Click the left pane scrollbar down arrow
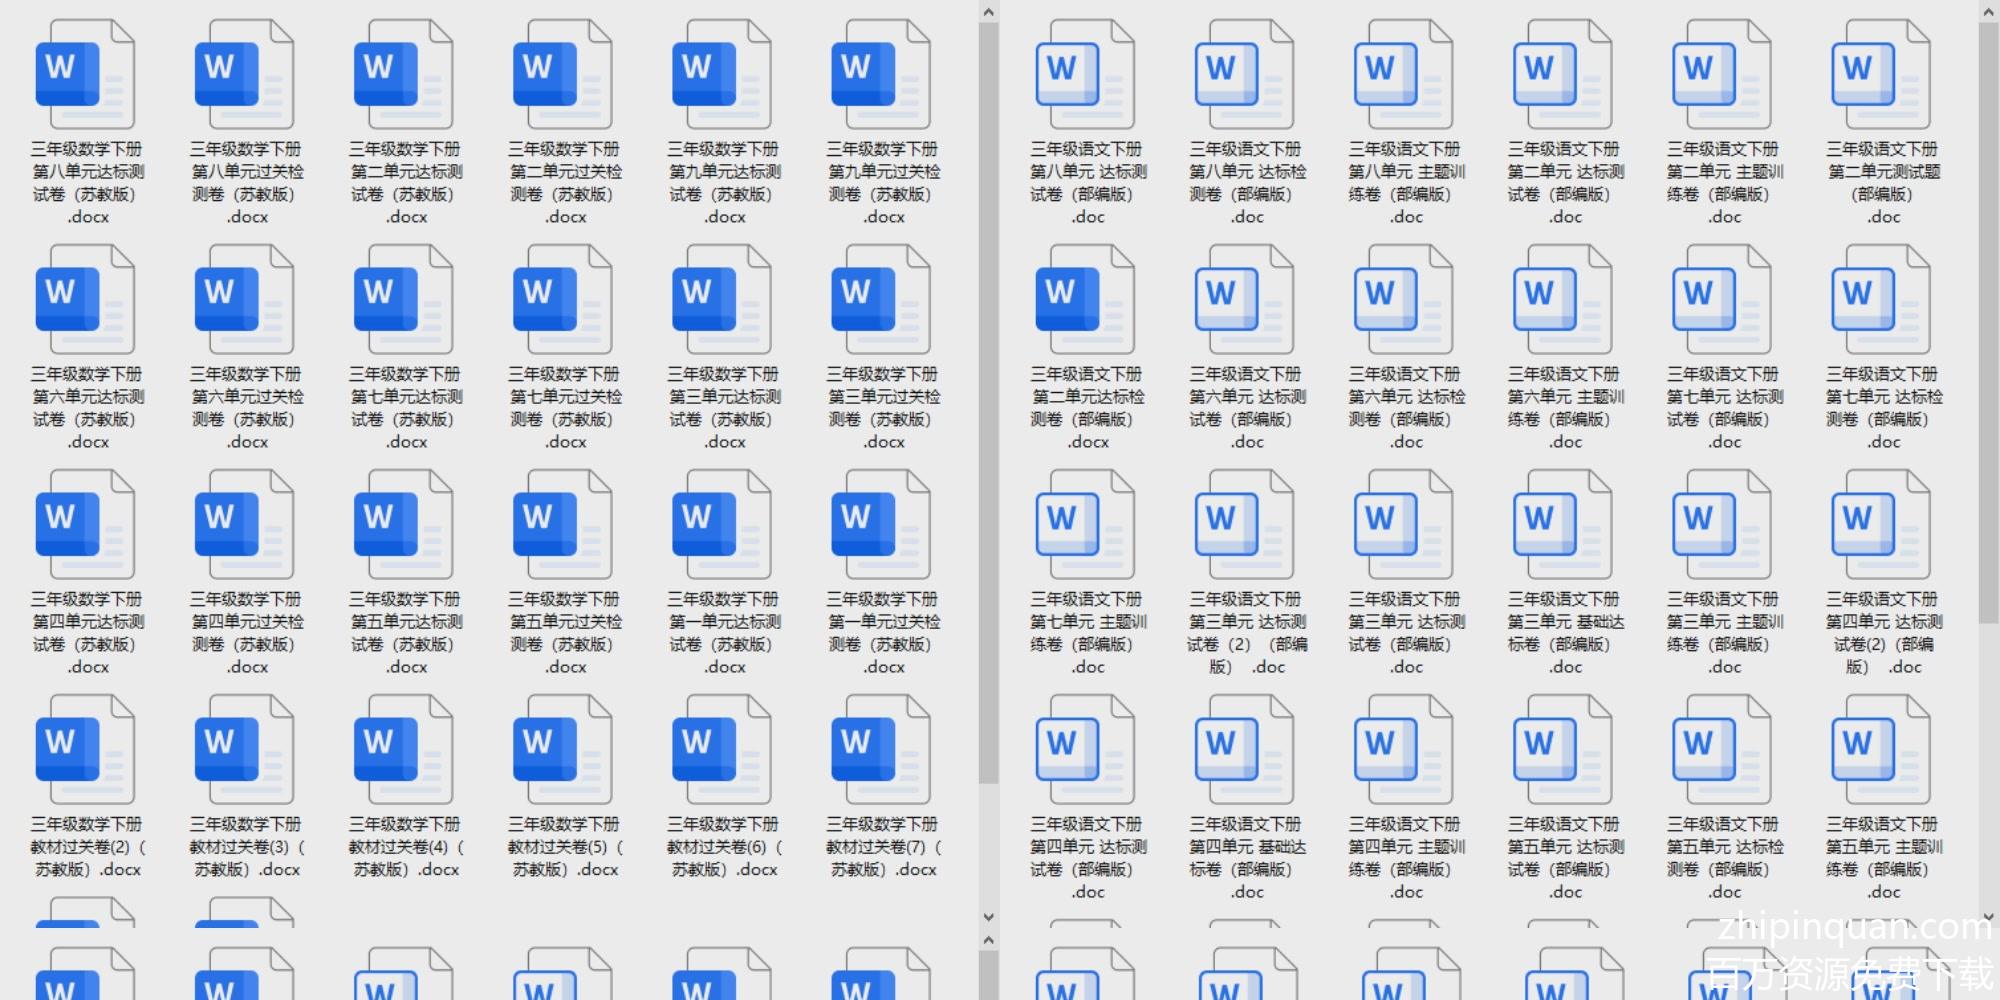The height and width of the screenshot is (1000, 2000). tap(988, 916)
